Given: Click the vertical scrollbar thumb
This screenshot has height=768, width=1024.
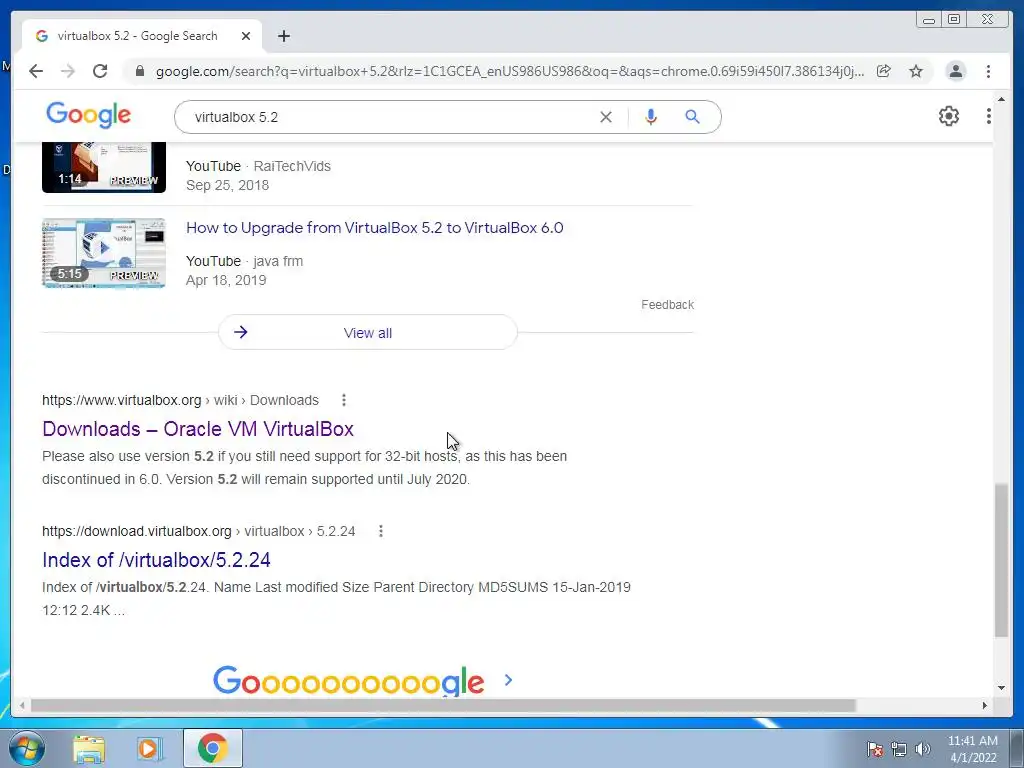Looking at the screenshot, I should point(1001,560).
